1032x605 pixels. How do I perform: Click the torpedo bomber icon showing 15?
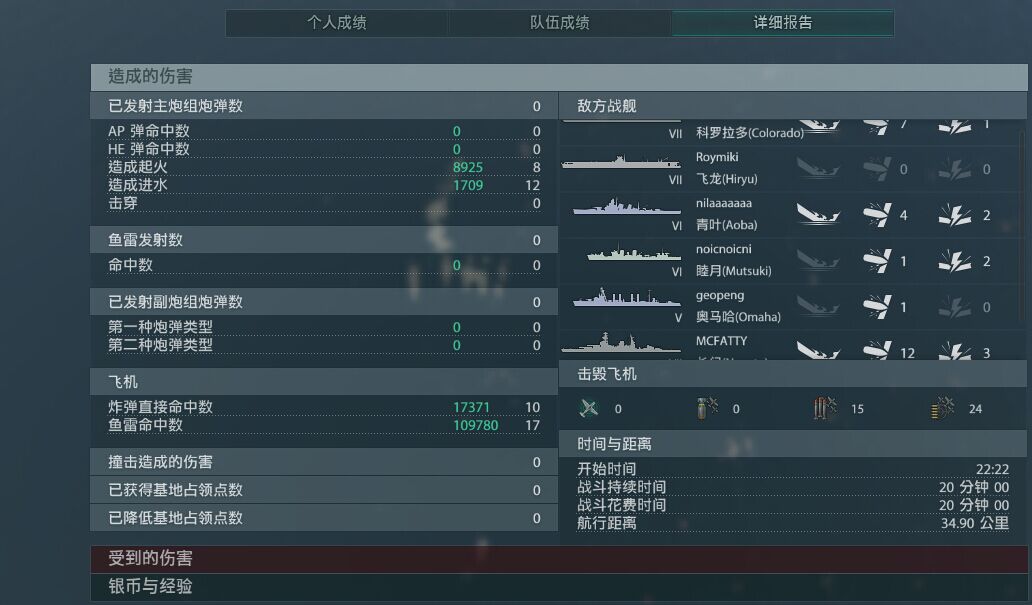pyautogui.click(x=825, y=408)
